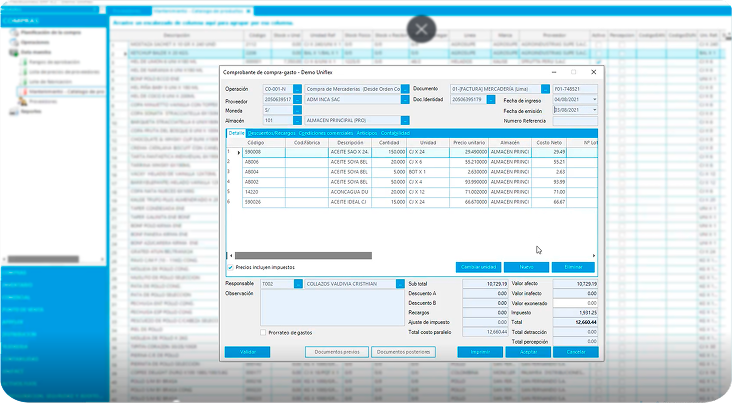
Task: Open the Responsable code lookup button
Action: [x=300, y=284]
